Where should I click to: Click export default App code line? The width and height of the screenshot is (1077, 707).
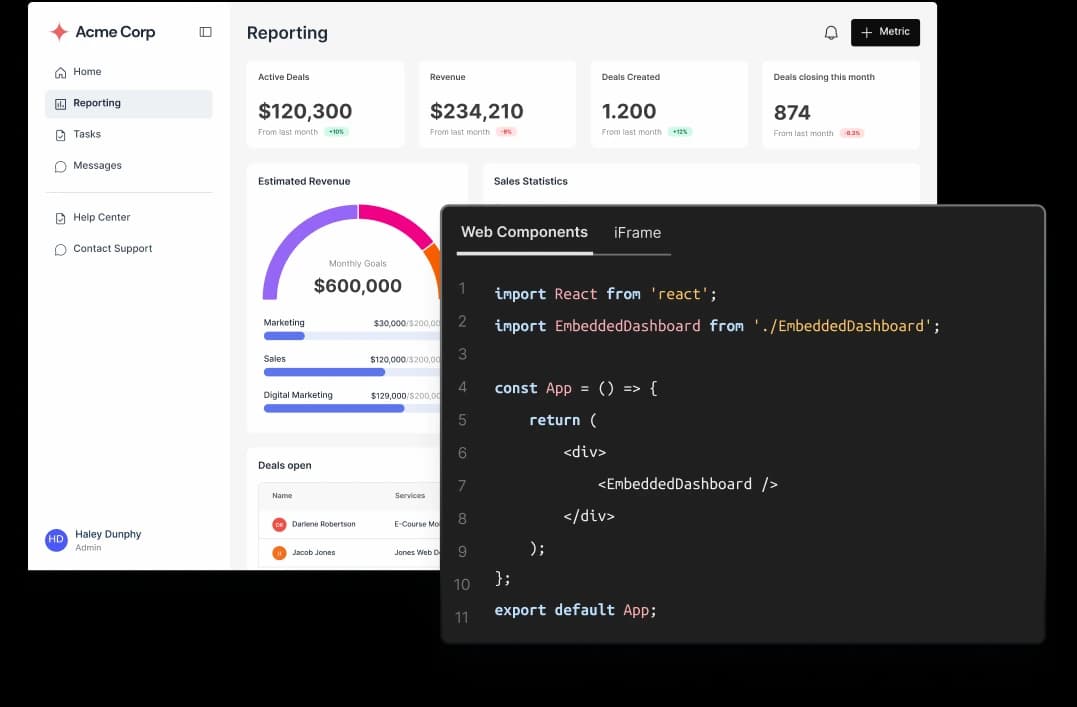click(576, 610)
